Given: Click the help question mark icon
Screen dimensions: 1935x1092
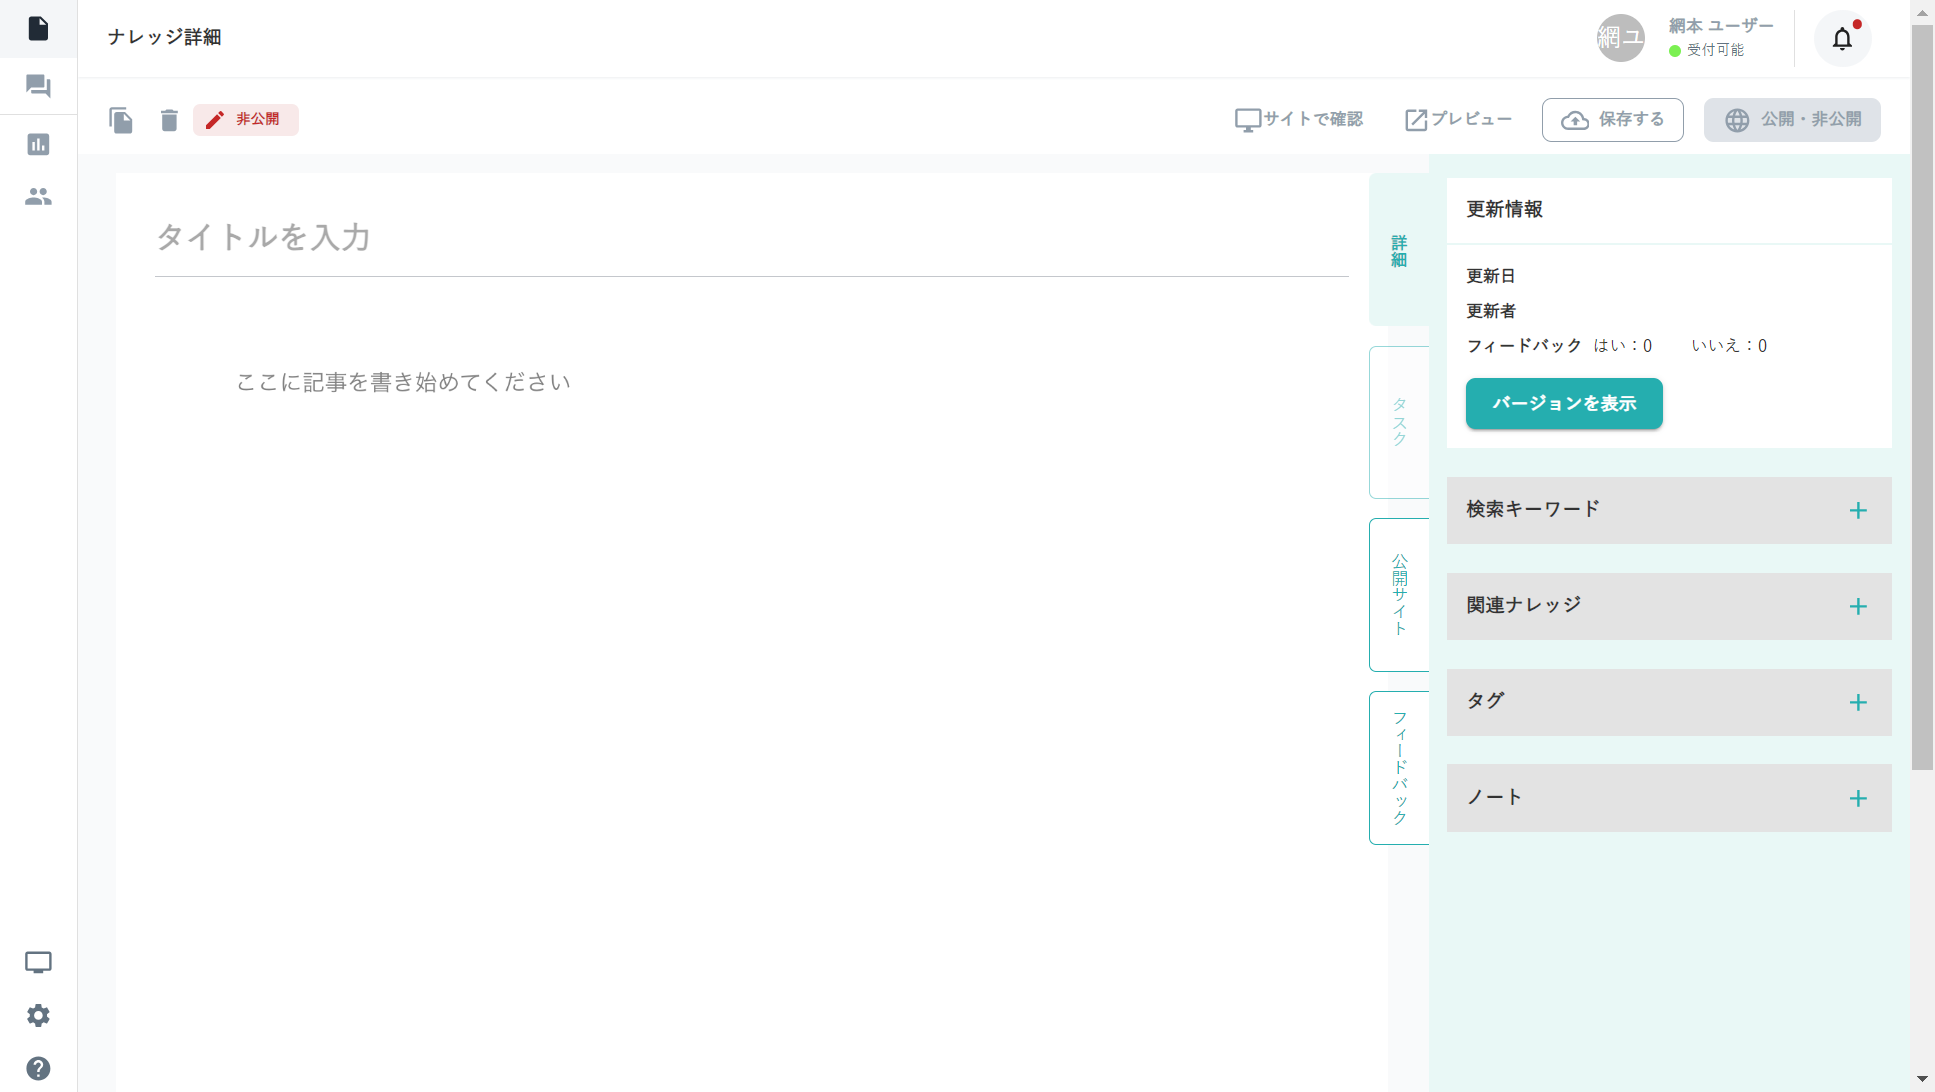Looking at the screenshot, I should [x=38, y=1068].
